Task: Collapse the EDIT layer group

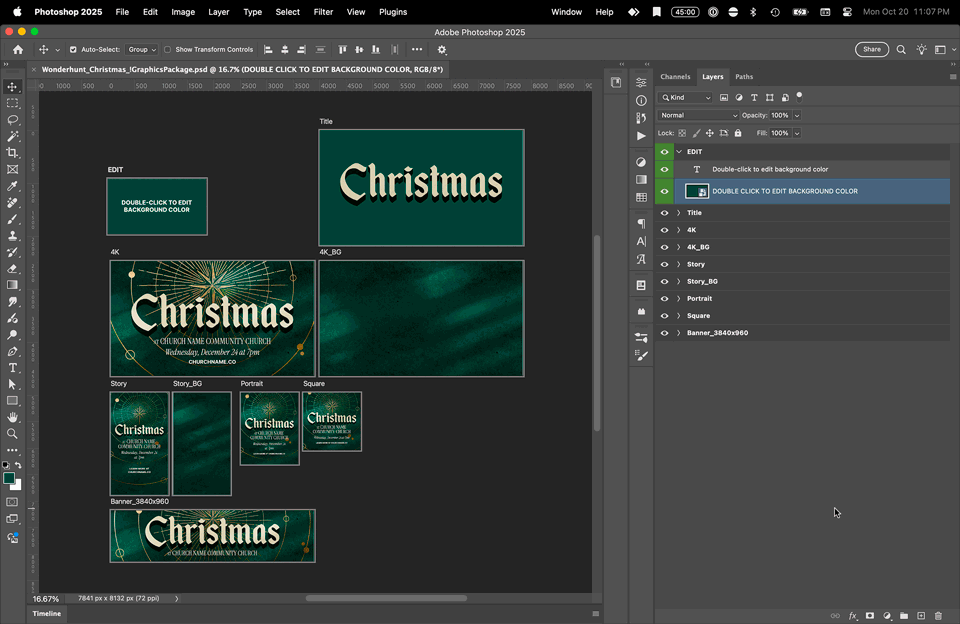Action: point(679,152)
